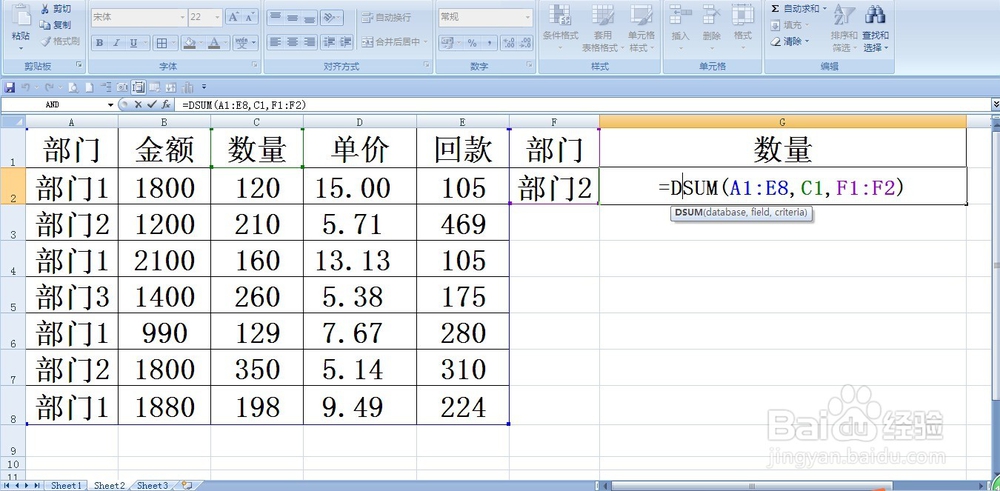Increase decimal places

click(508, 43)
